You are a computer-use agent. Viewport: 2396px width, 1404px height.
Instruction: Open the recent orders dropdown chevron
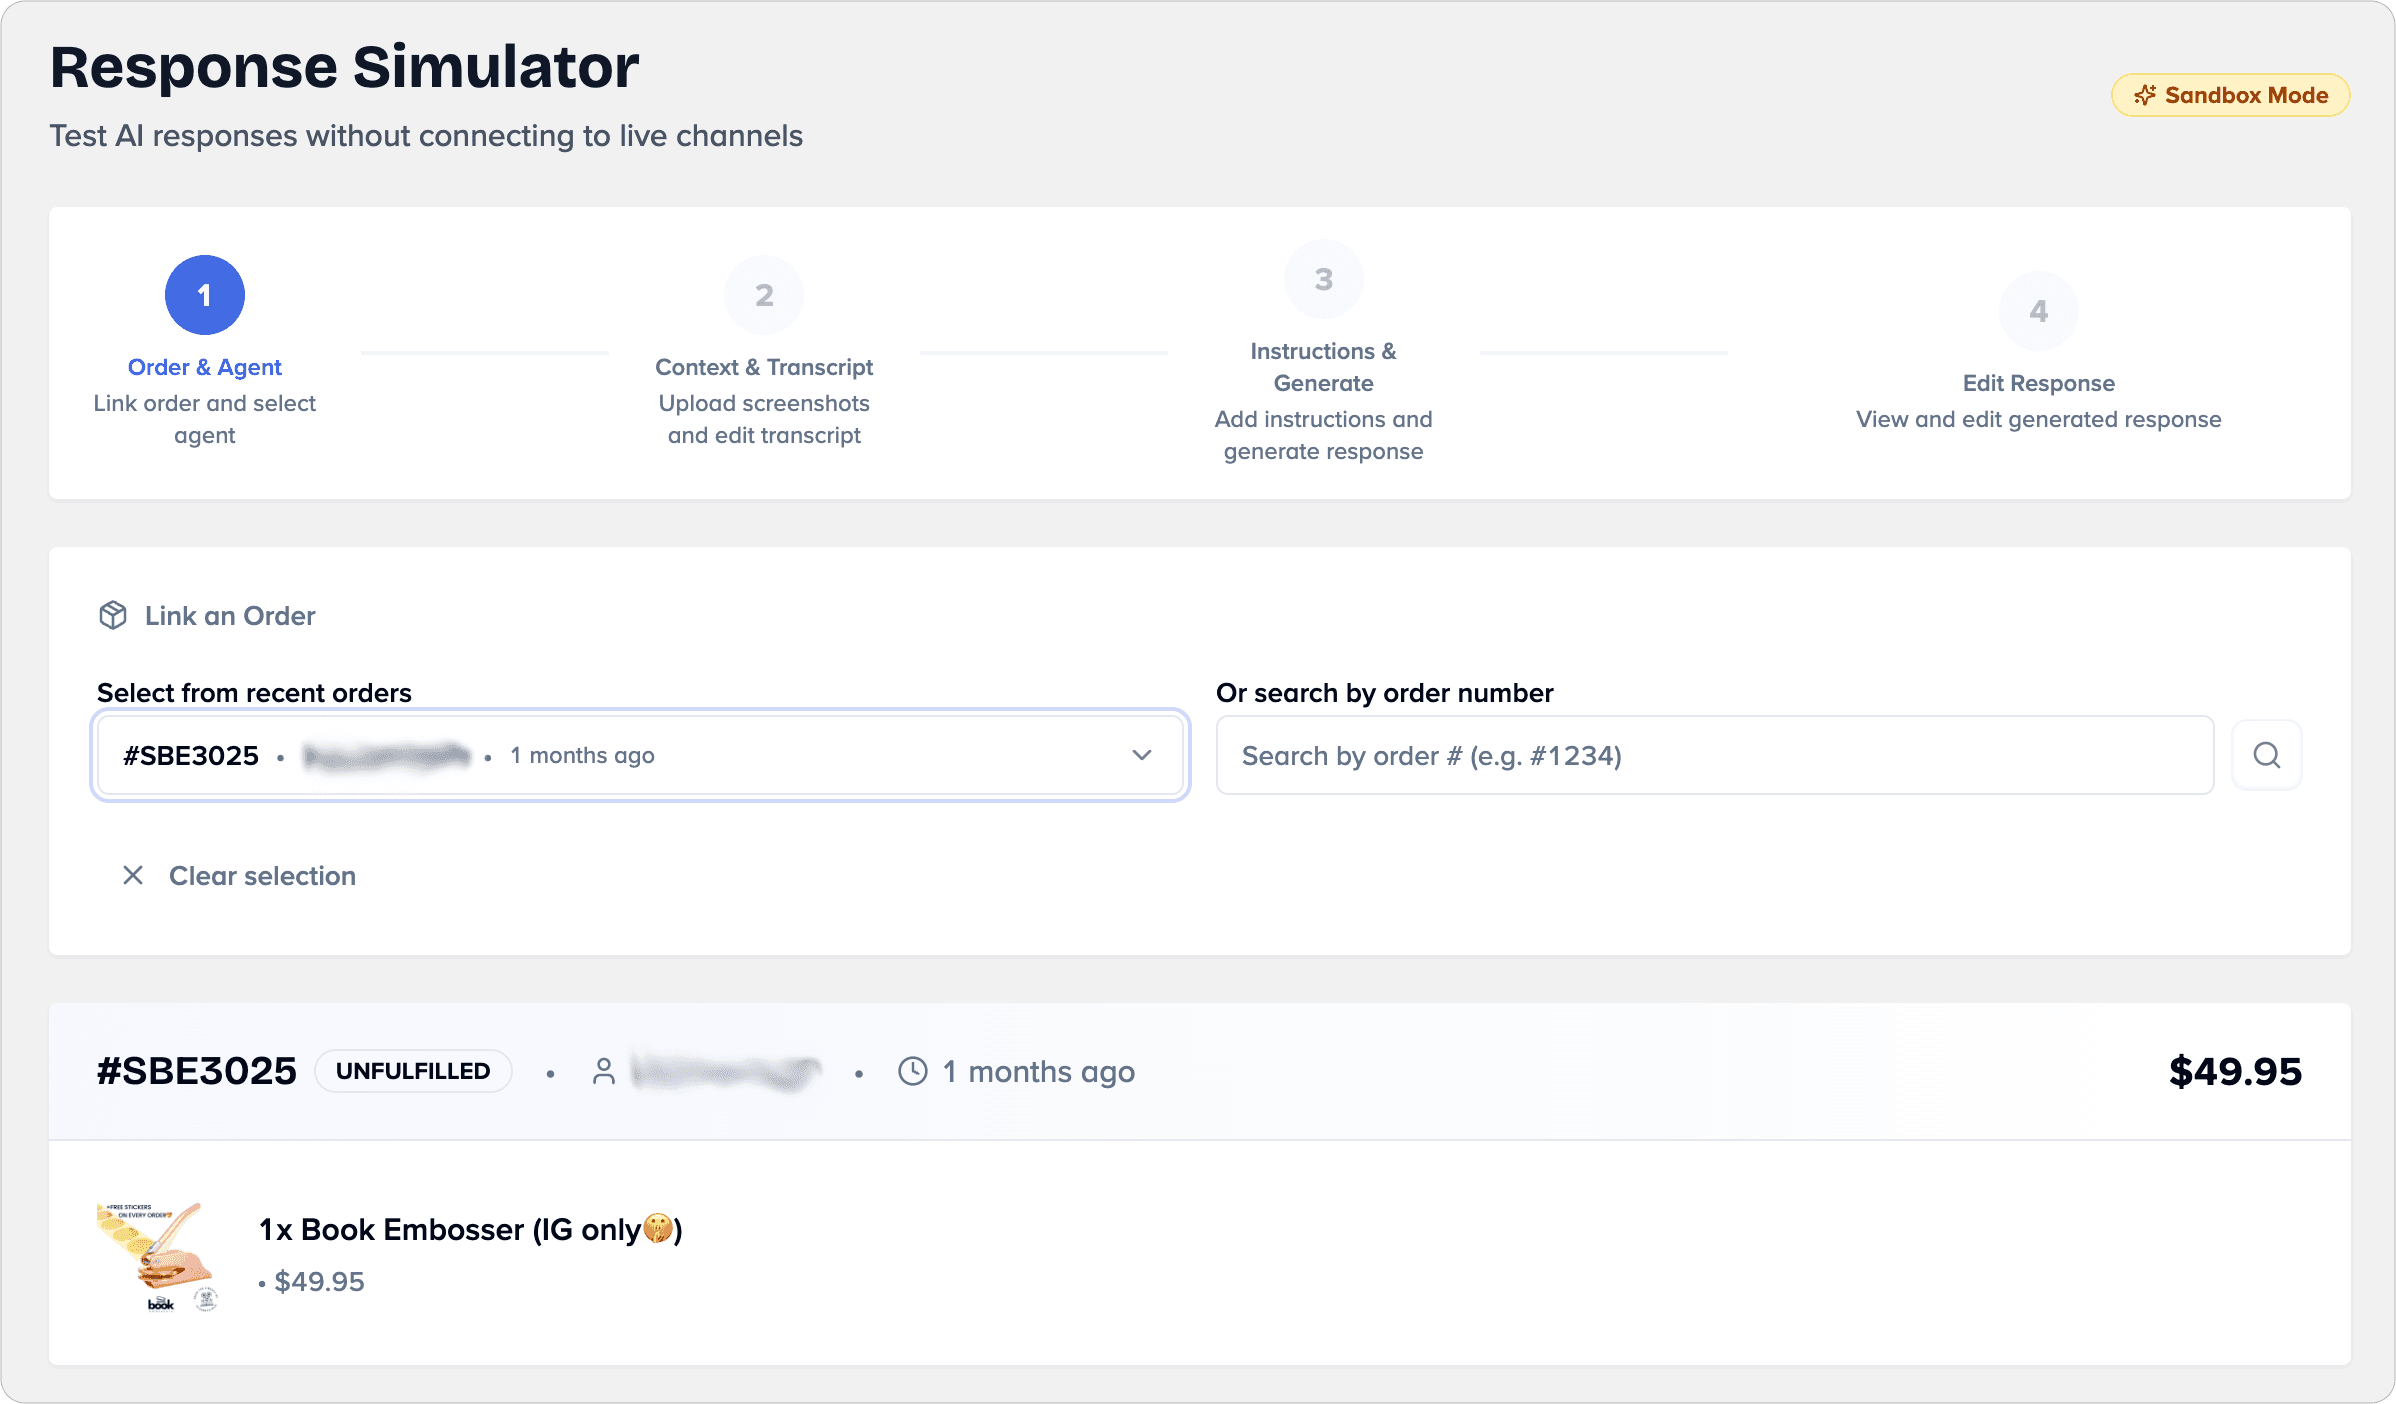pyautogui.click(x=1141, y=755)
